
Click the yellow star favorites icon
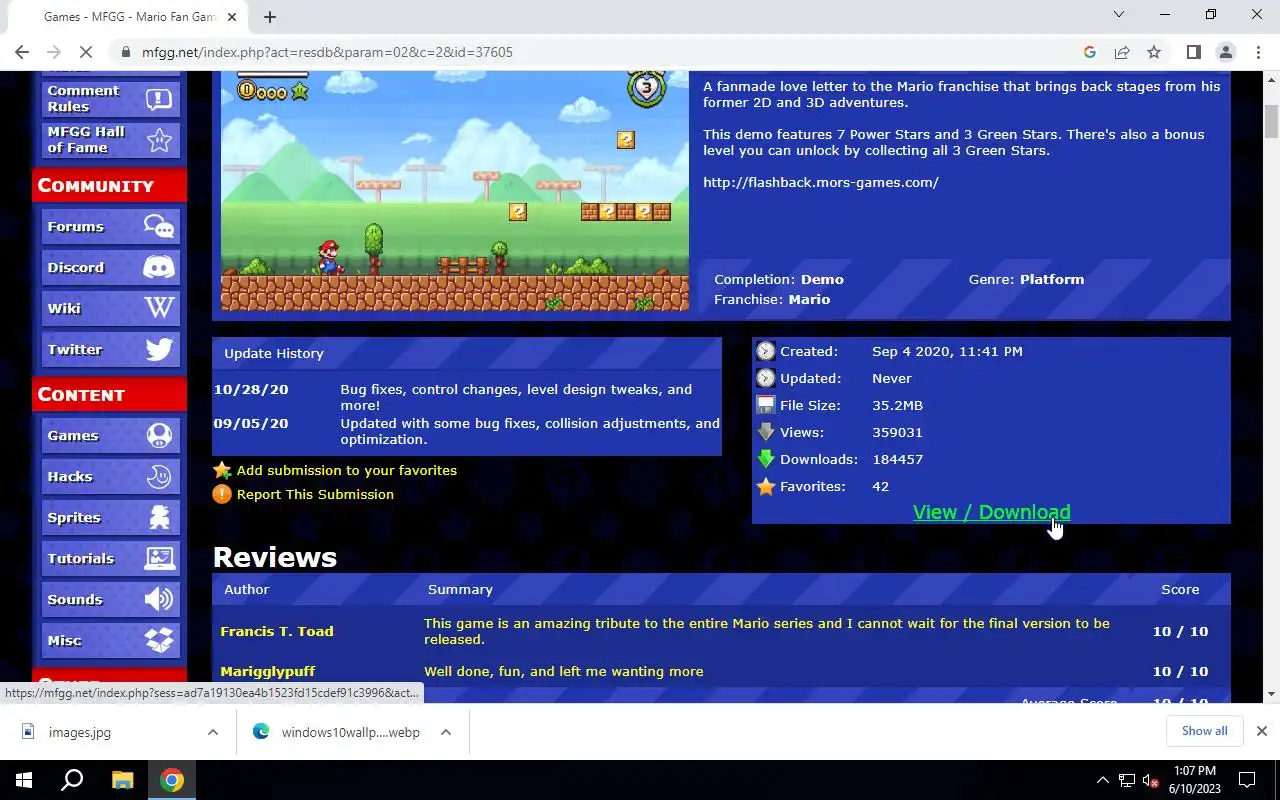click(222, 470)
